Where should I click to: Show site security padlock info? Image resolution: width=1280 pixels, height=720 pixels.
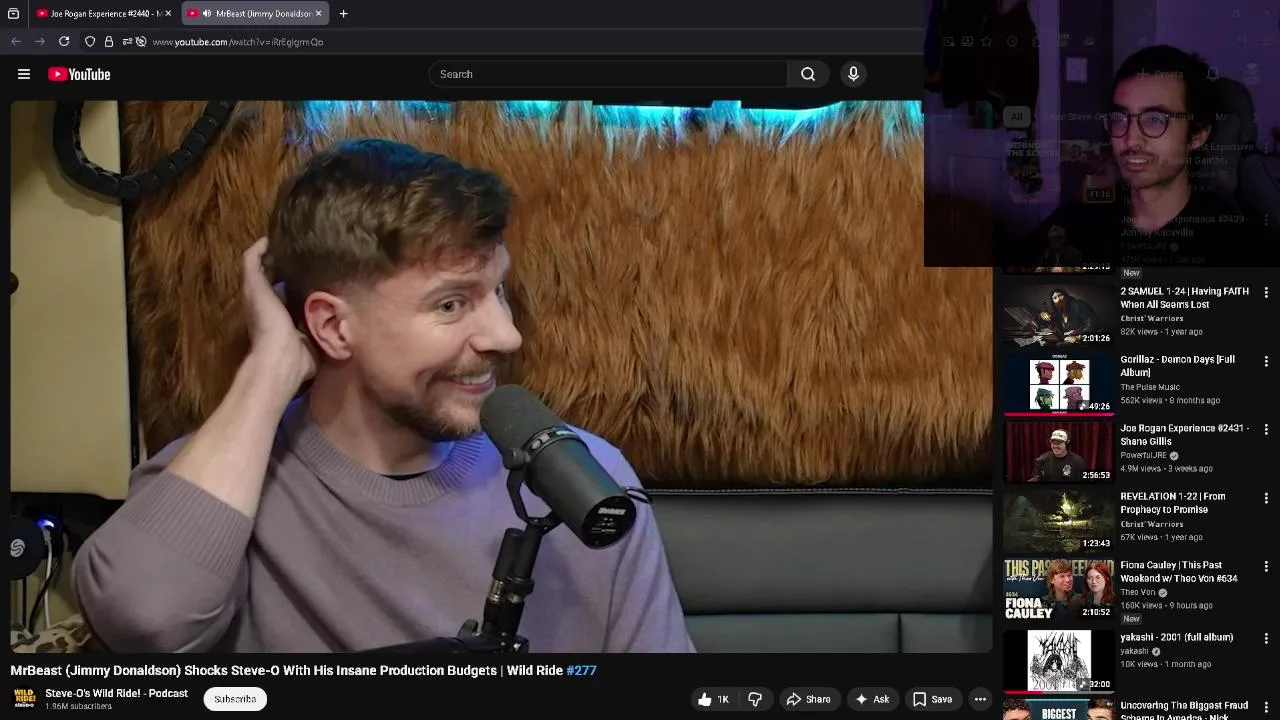tap(109, 41)
